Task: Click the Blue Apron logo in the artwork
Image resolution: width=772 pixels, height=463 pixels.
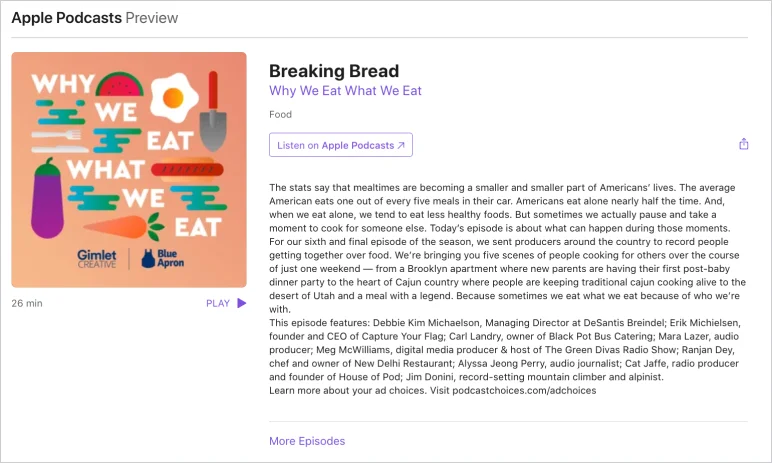Action: 162,258
